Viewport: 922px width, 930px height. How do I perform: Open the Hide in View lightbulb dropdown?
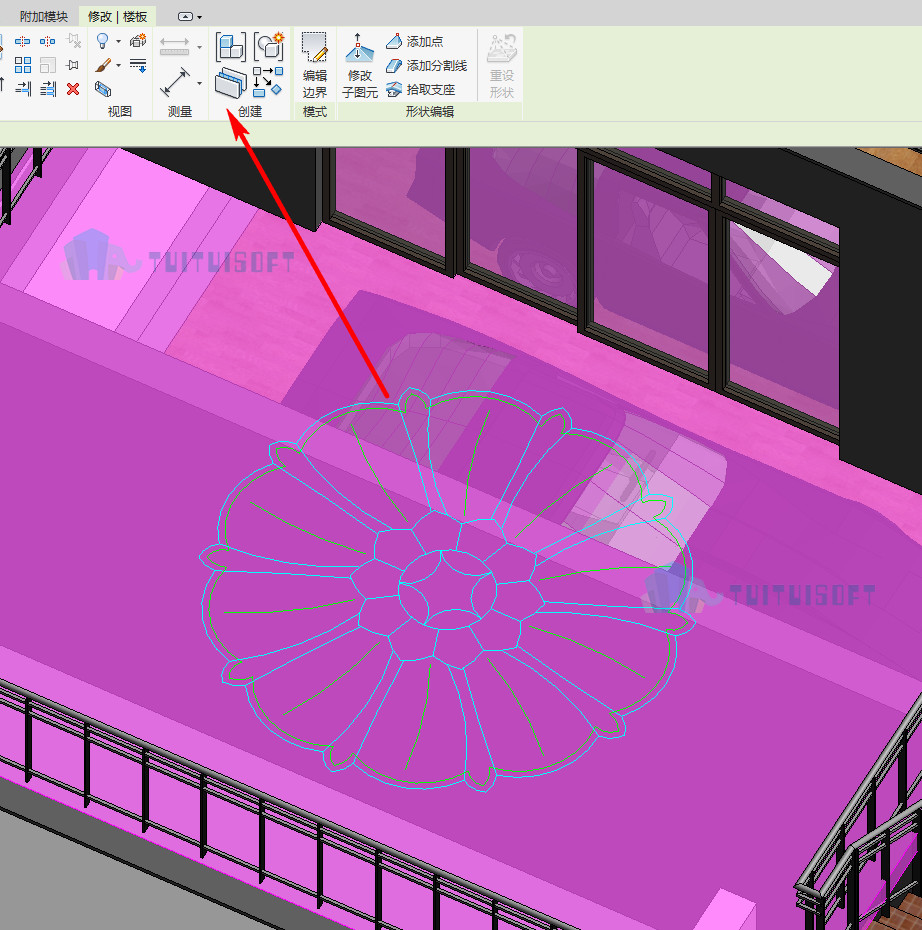pos(119,42)
